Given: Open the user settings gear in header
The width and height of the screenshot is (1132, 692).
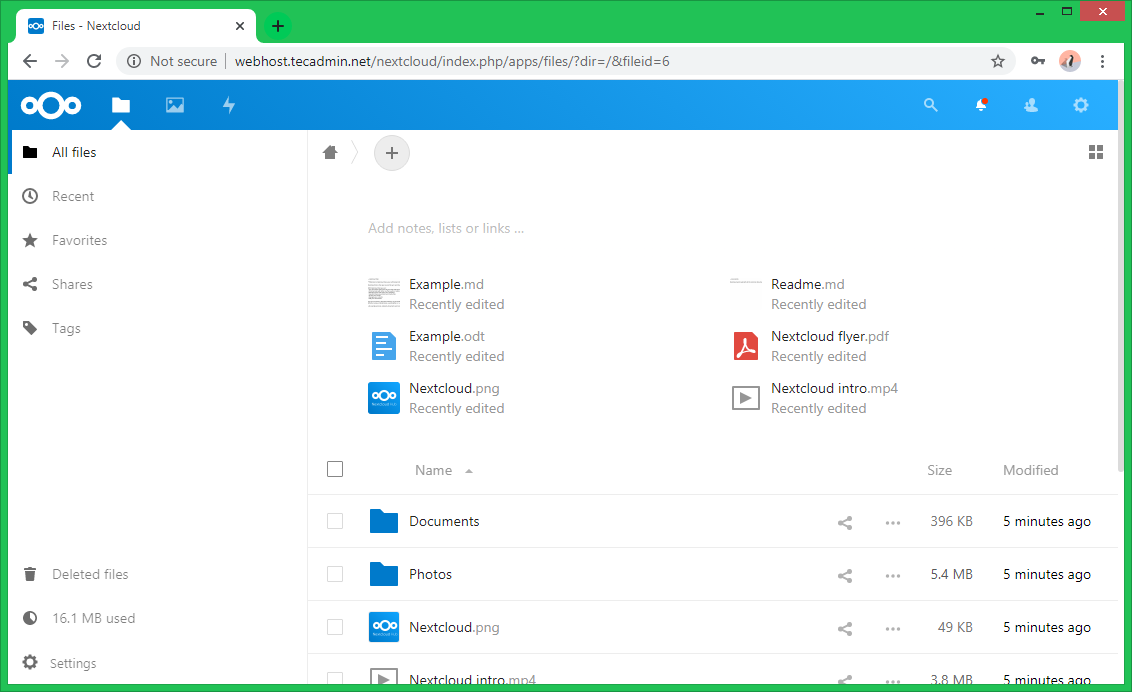Looking at the screenshot, I should coord(1081,105).
